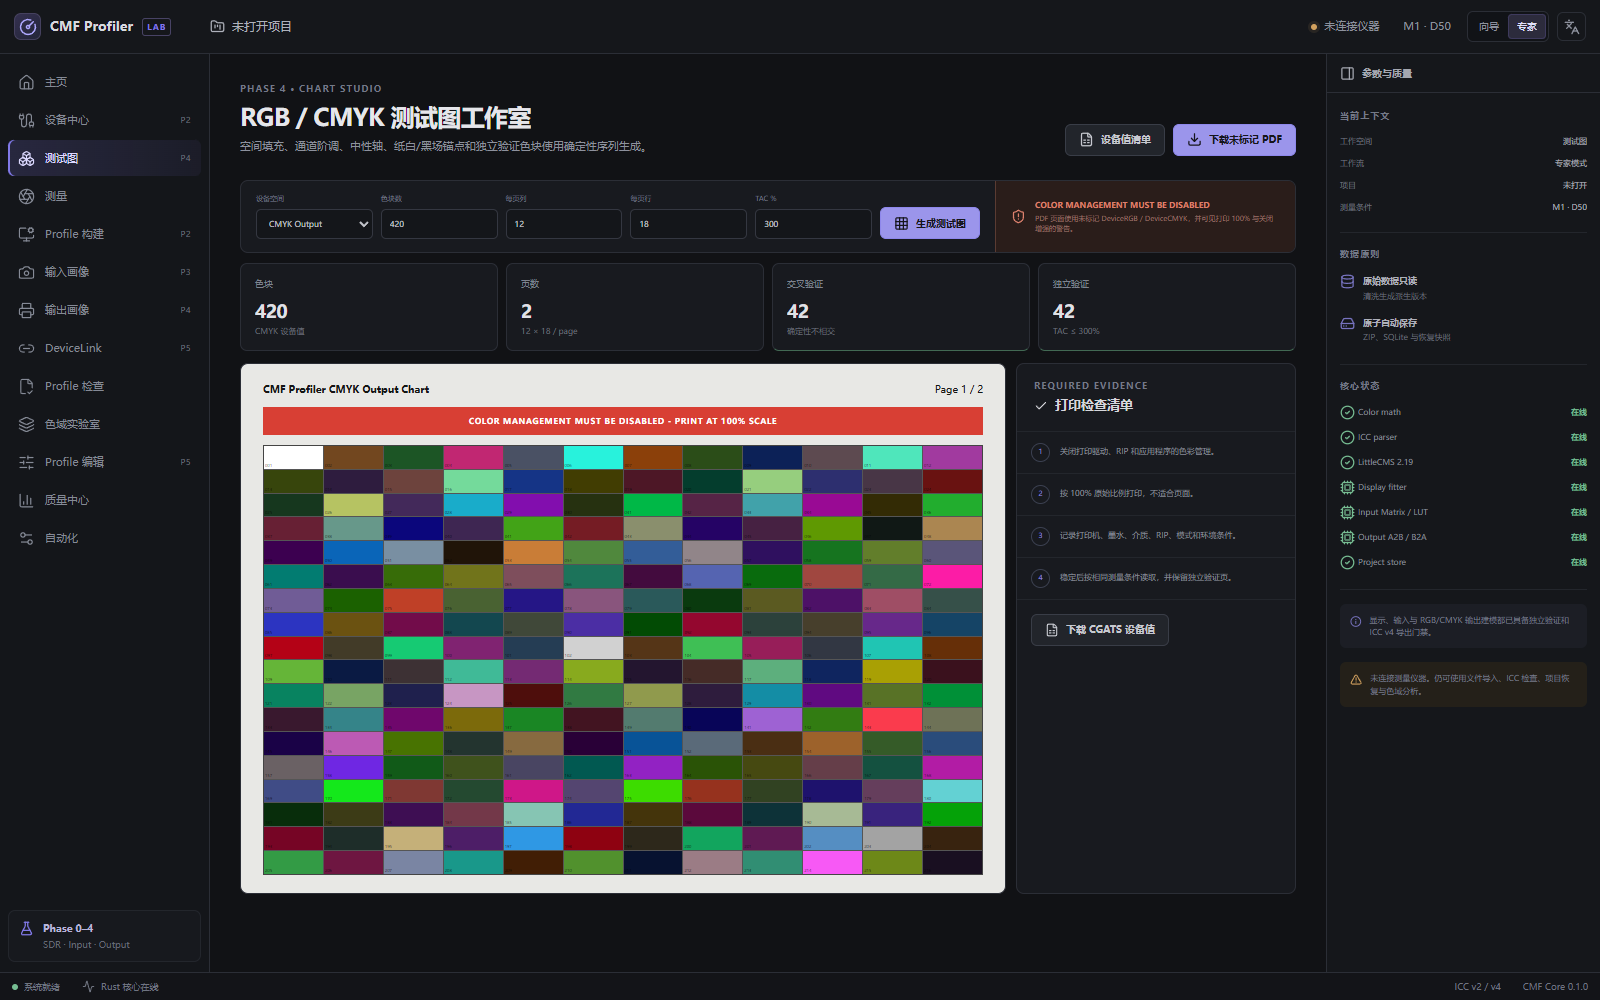
Task: Click the 每页行 input showing 18
Action: point(689,224)
